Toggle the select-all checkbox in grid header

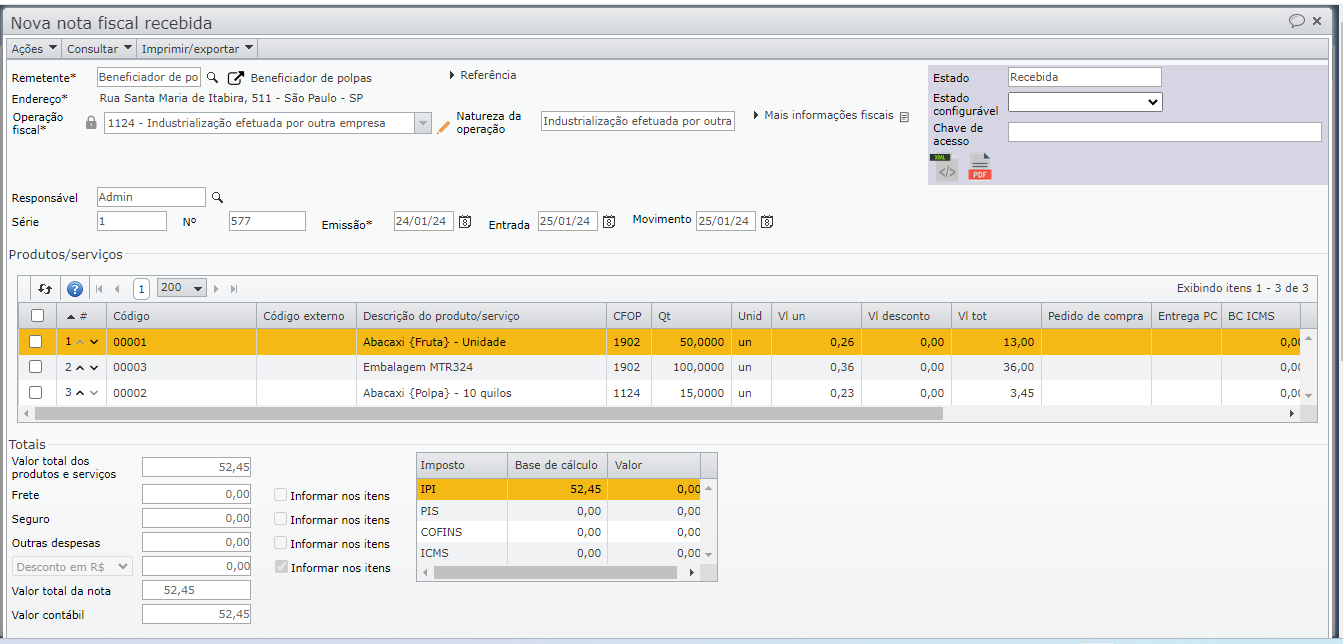[x=37, y=316]
